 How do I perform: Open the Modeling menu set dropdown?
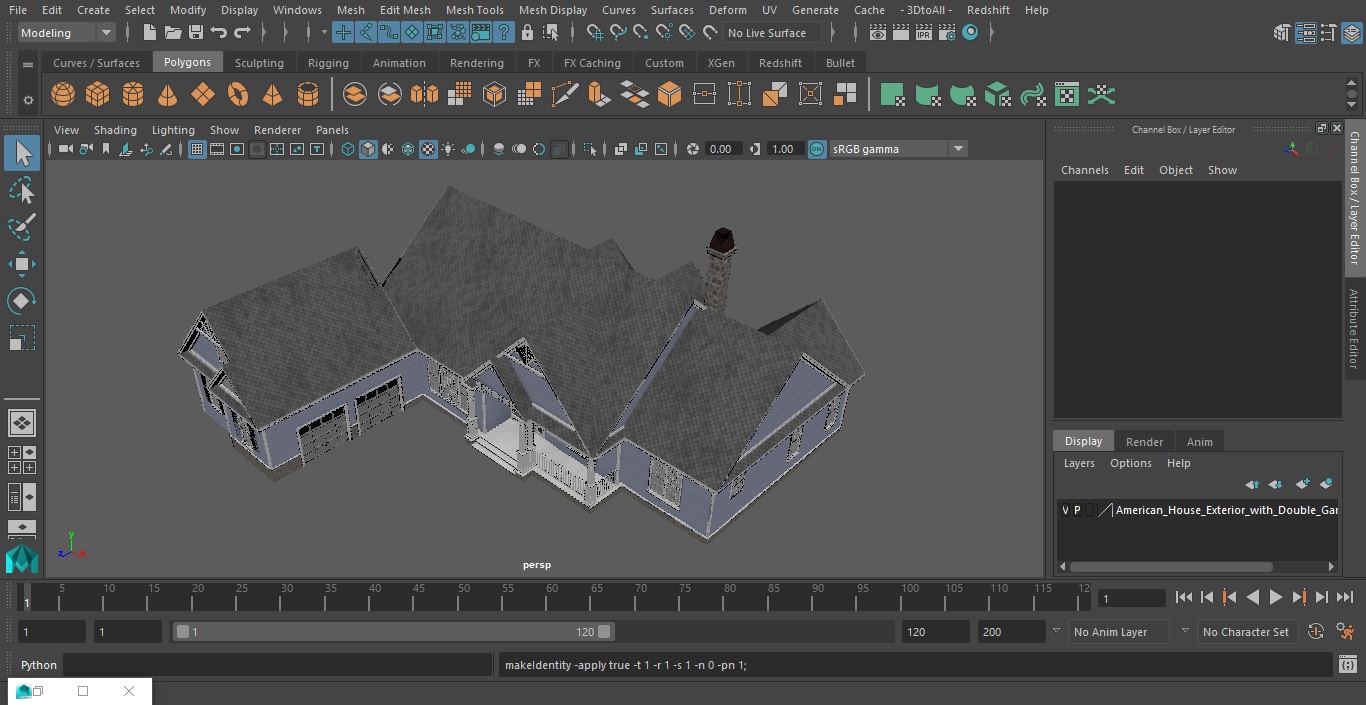tap(66, 33)
